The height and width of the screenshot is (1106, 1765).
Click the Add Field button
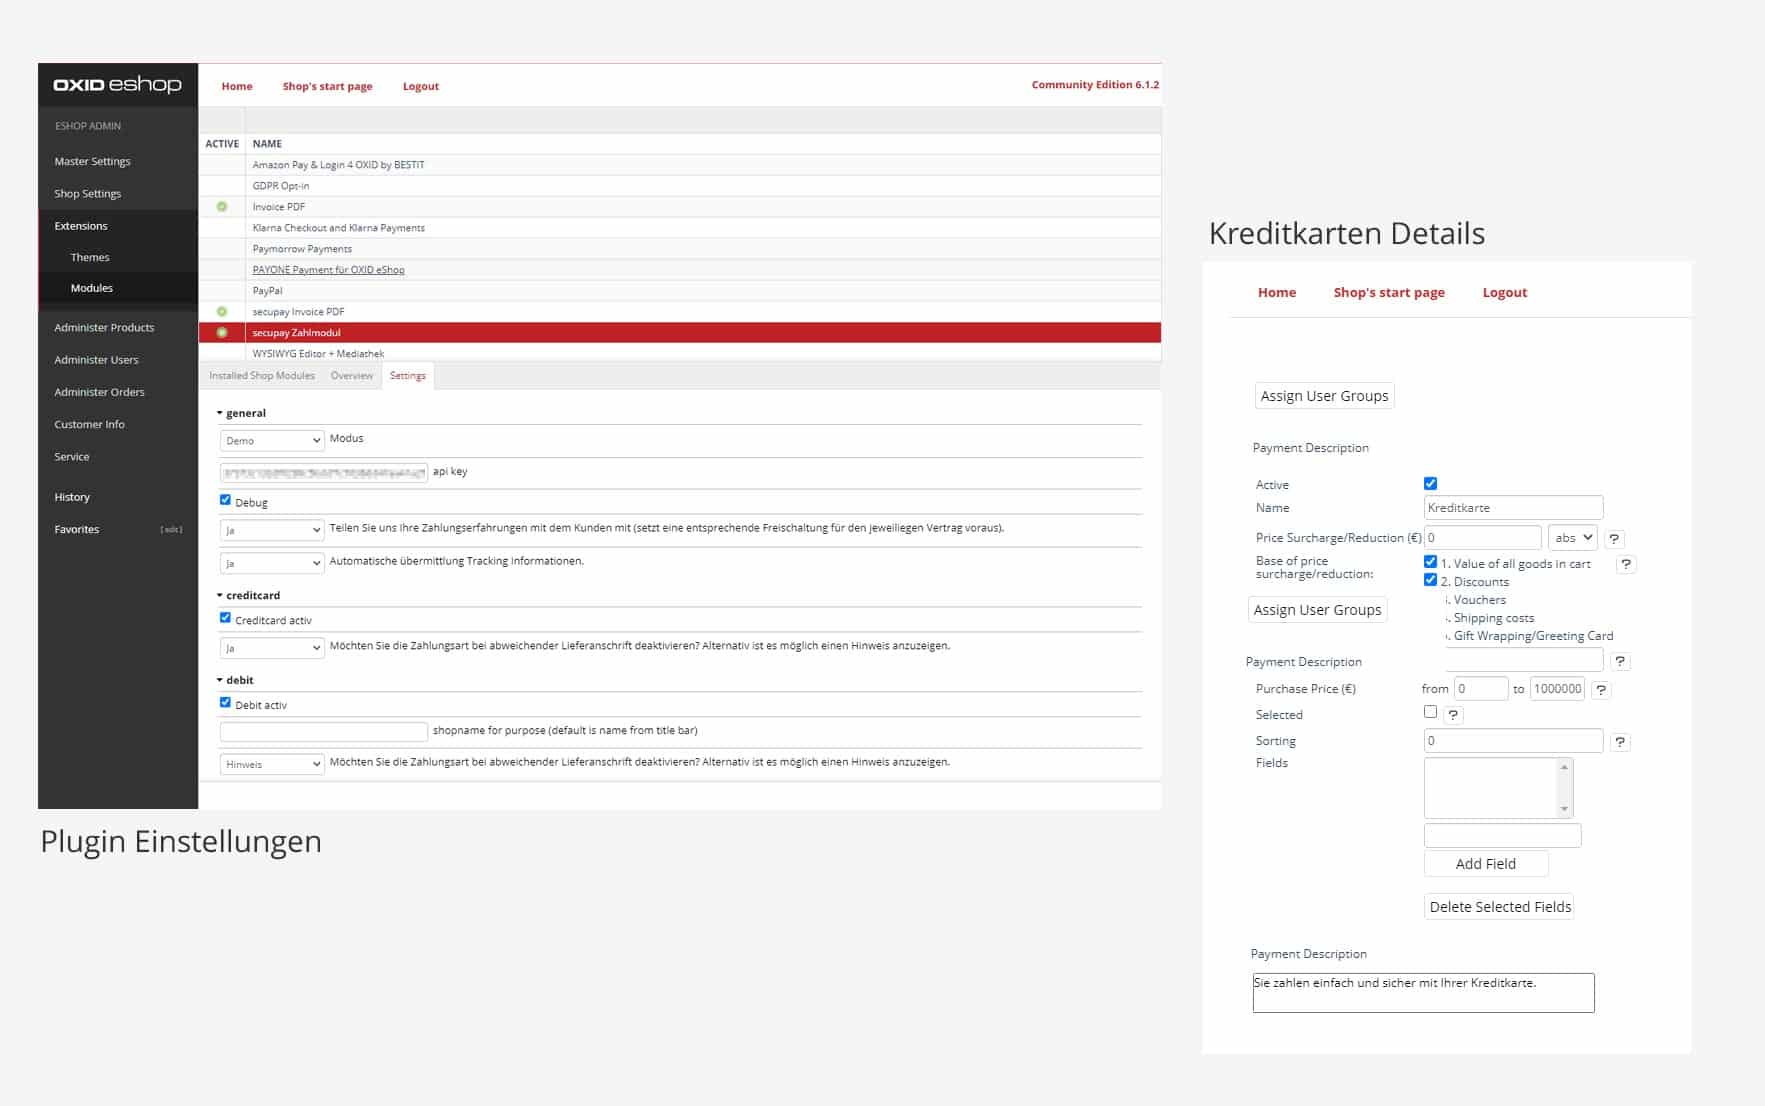pos(1485,864)
